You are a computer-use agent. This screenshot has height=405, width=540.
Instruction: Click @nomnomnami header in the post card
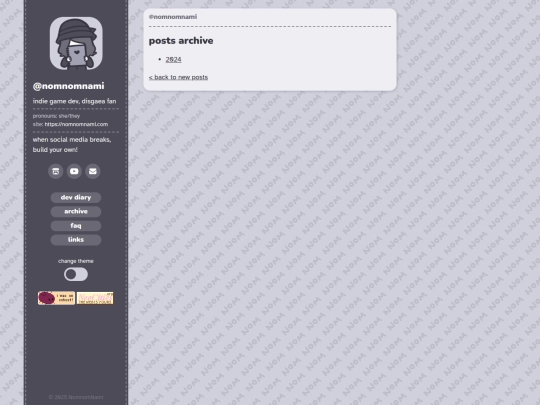pos(173,17)
